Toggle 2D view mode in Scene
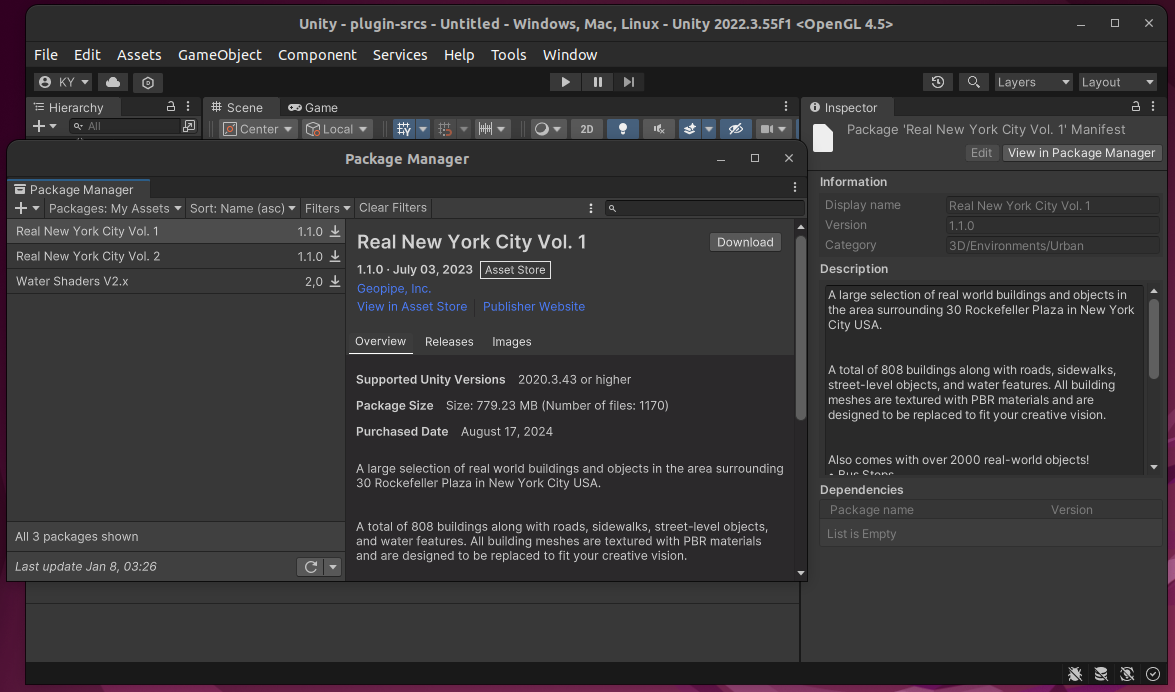The height and width of the screenshot is (692, 1175). click(x=587, y=129)
